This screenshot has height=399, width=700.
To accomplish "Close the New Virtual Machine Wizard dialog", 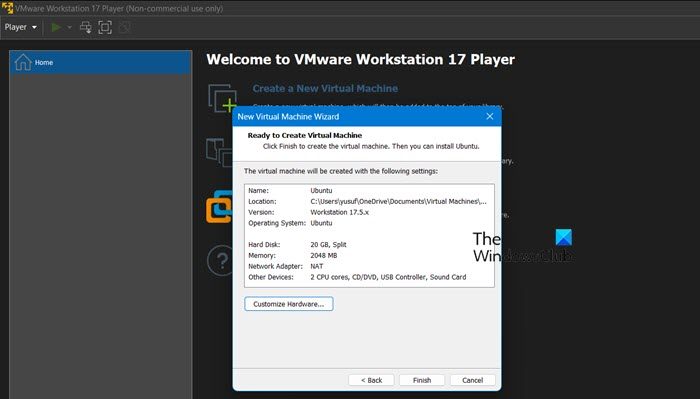I will pos(490,116).
